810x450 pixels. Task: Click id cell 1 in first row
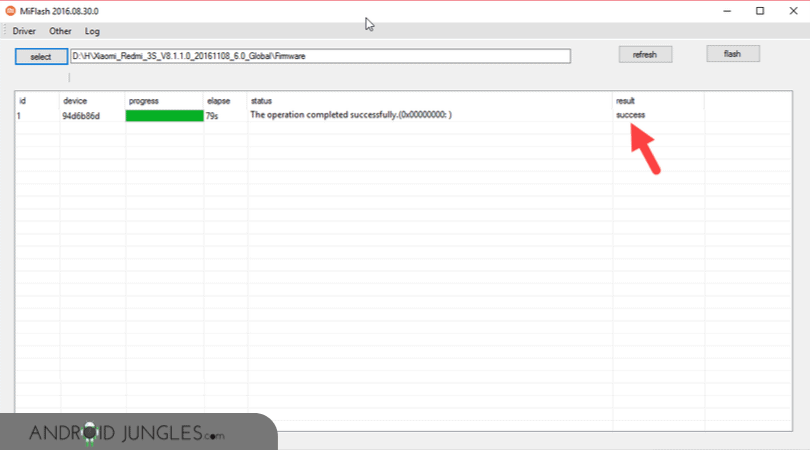tap(19, 116)
